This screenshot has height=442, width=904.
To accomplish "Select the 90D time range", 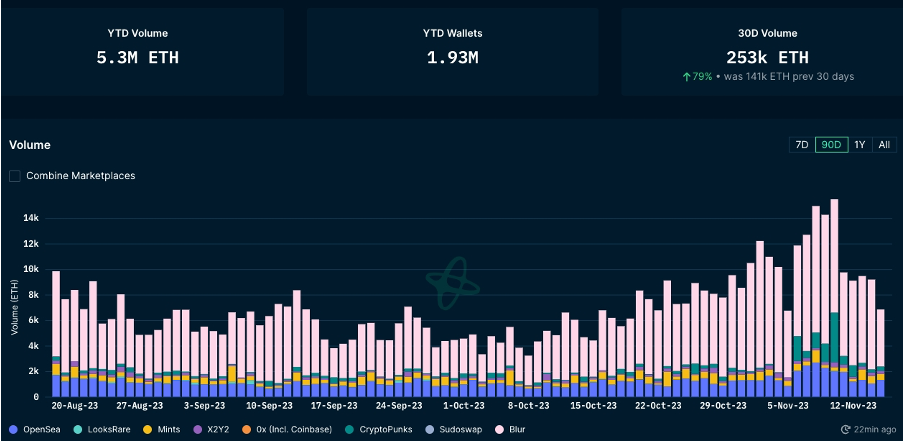I will pos(830,145).
